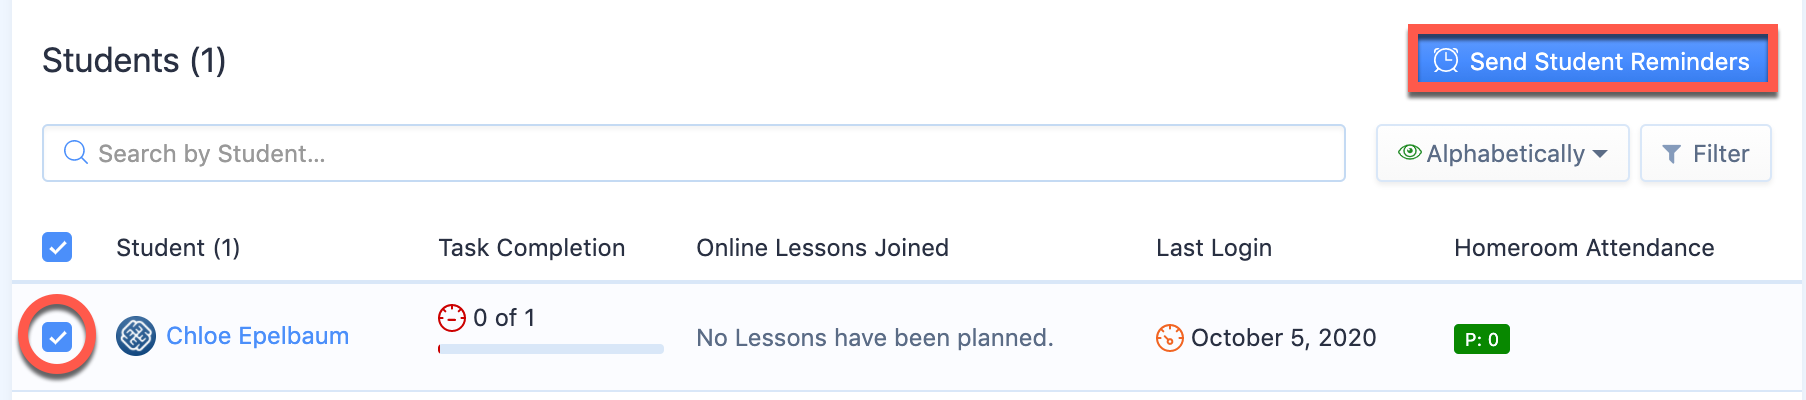1806x400 pixels.
Task: Click the funnel icon on Filter
Action: (x=1671, y=154)
